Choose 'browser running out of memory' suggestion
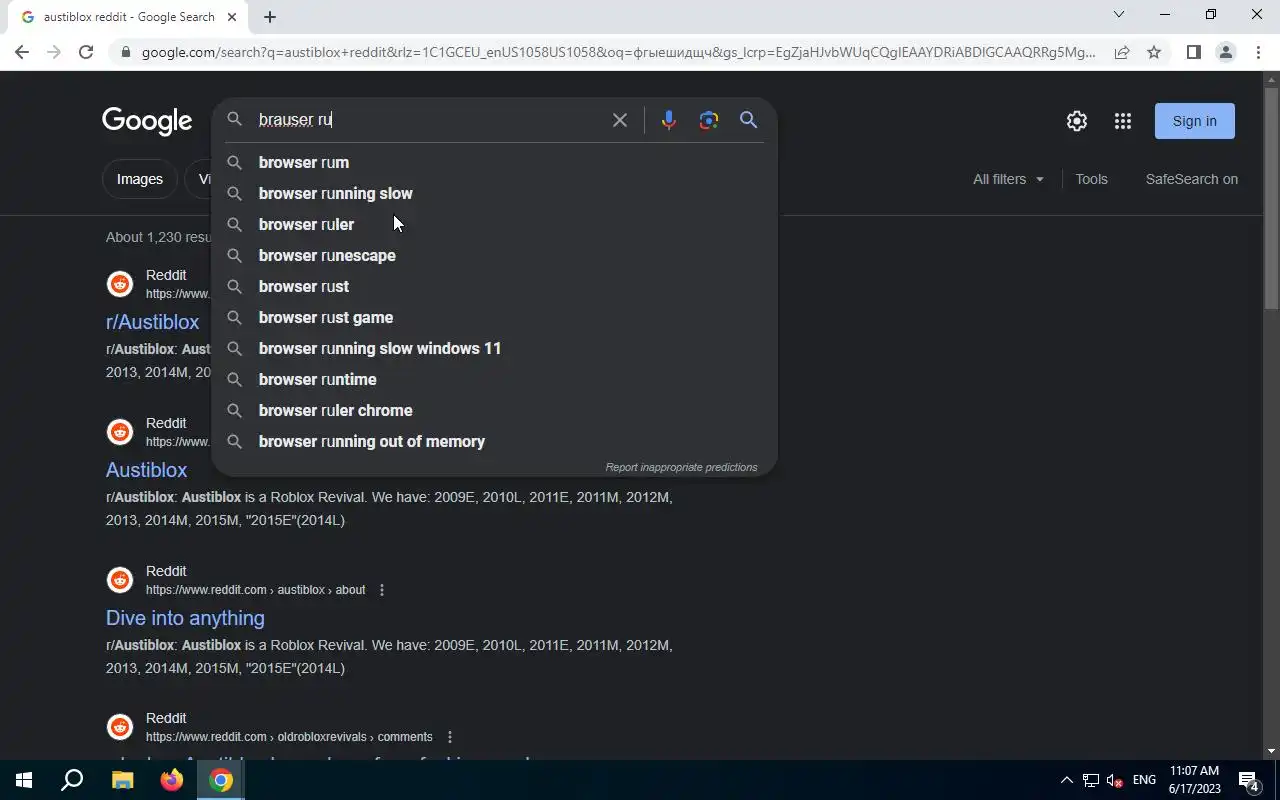Image resolution: width=1280 pixels, height=800 pixels. pyautogui.click(x=494, y=441)
